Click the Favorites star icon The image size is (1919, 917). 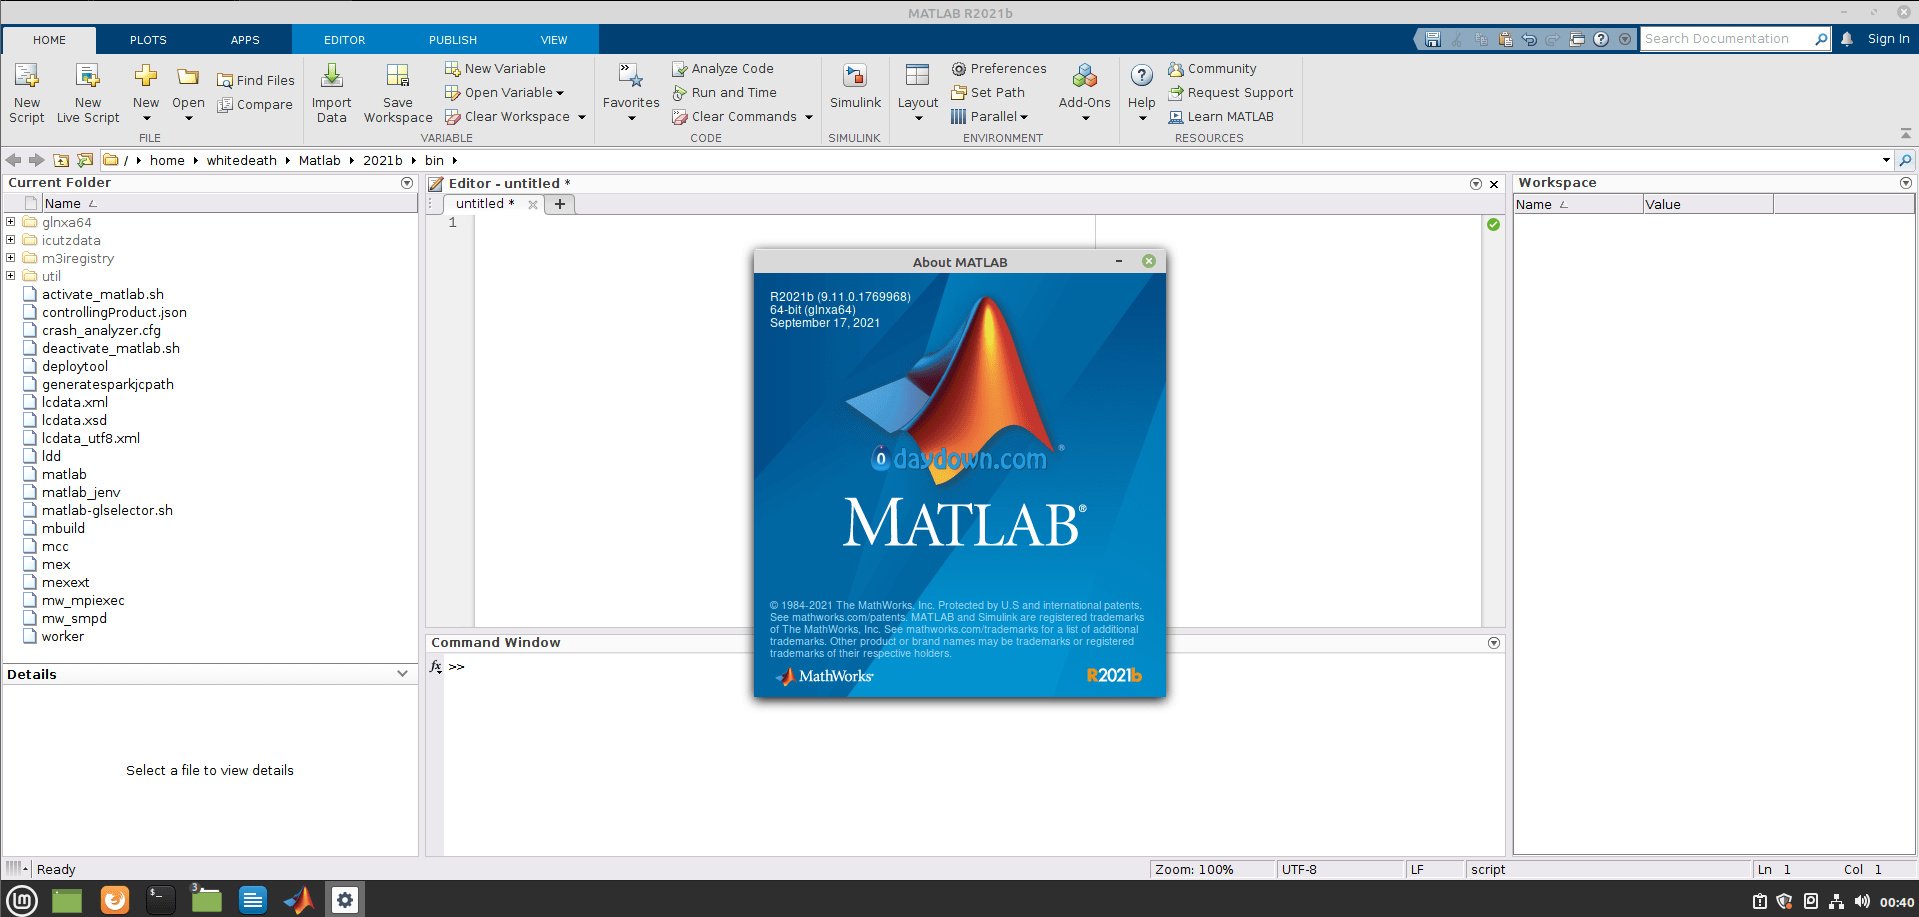tap(631, 76)
